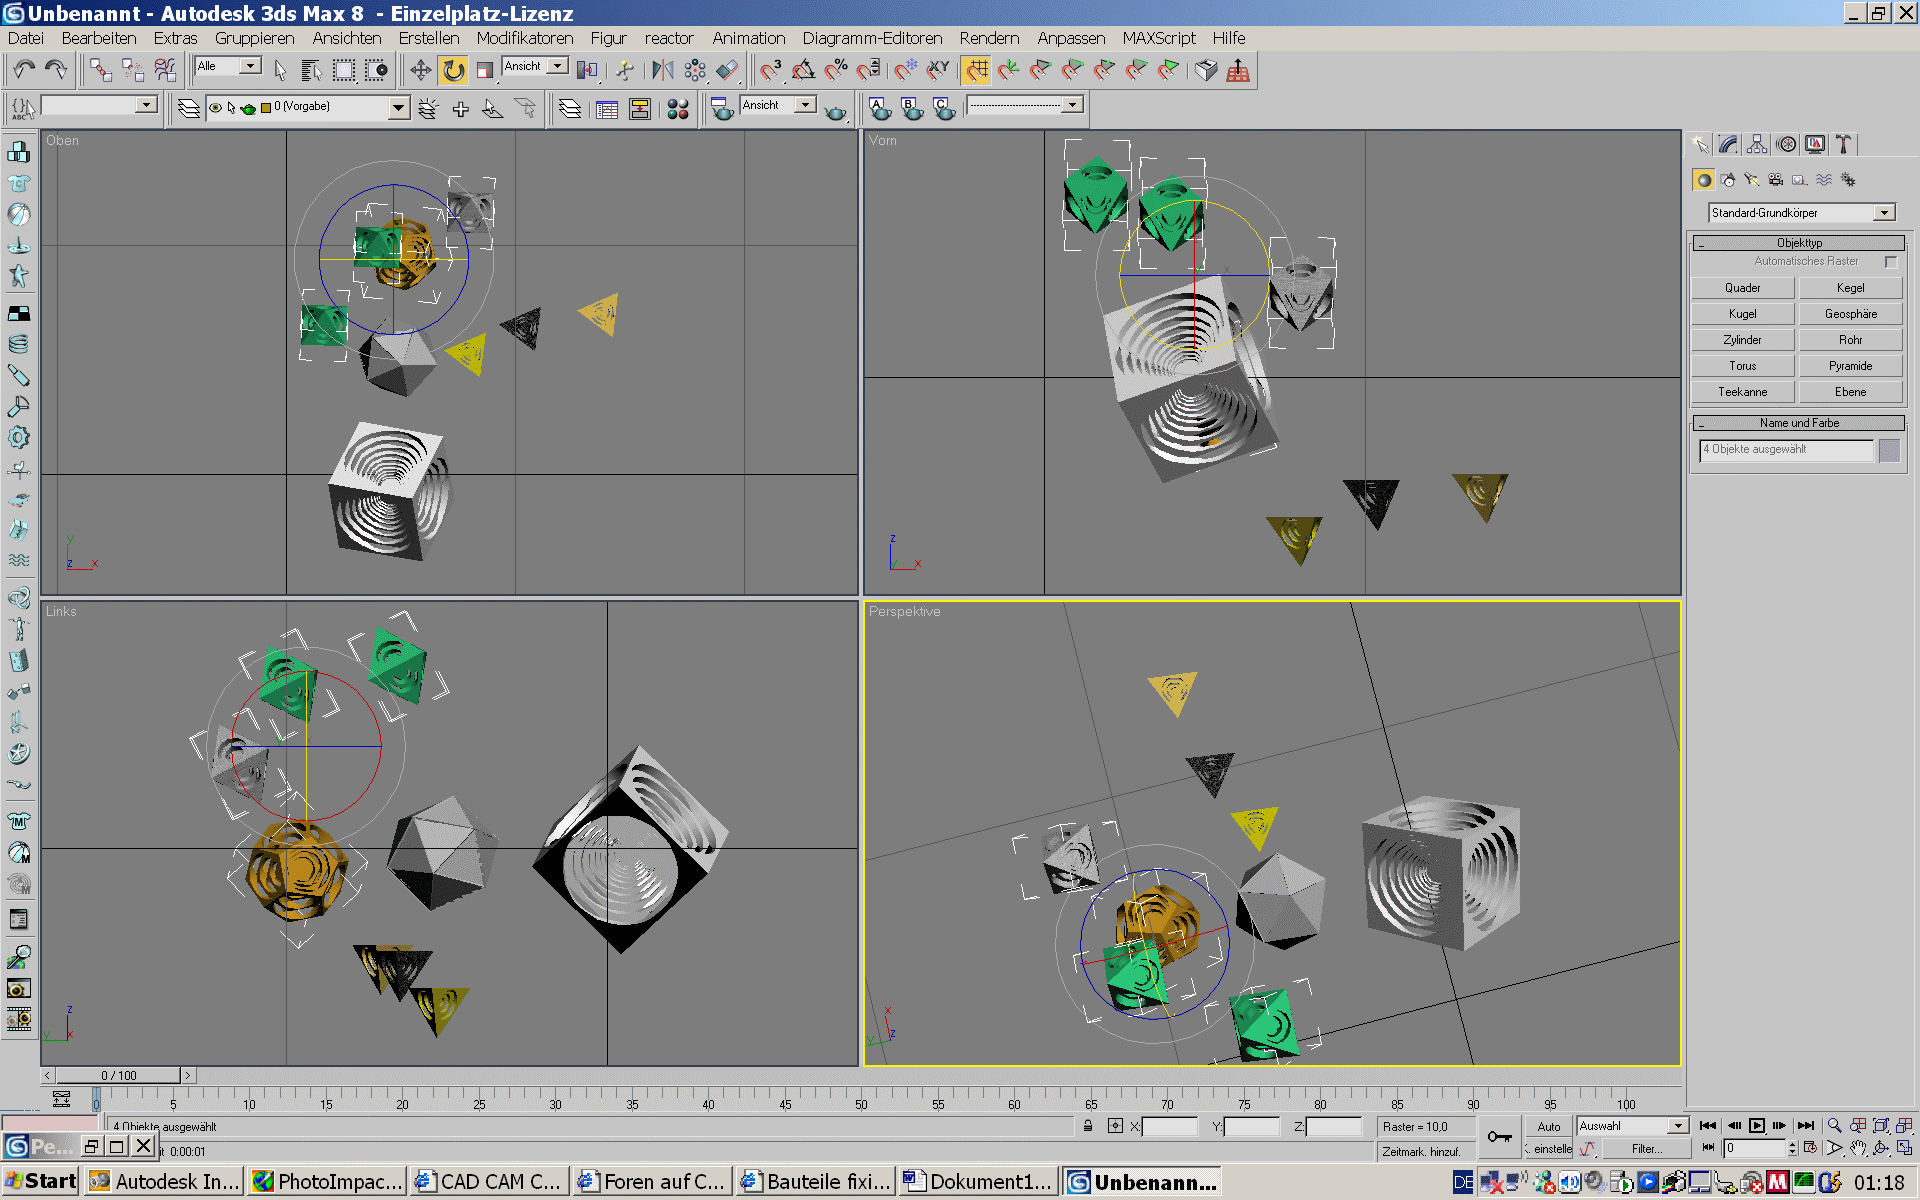Open the Mirror tool
The height and width of the screenshot is (1200, 1920).
pyautogui.click(x=663, y=70)
